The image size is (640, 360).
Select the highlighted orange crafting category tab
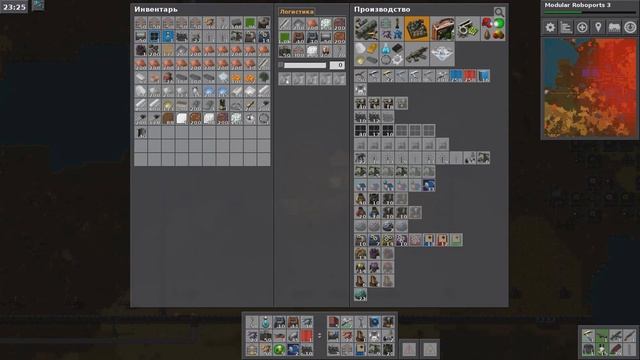(417, 29)
